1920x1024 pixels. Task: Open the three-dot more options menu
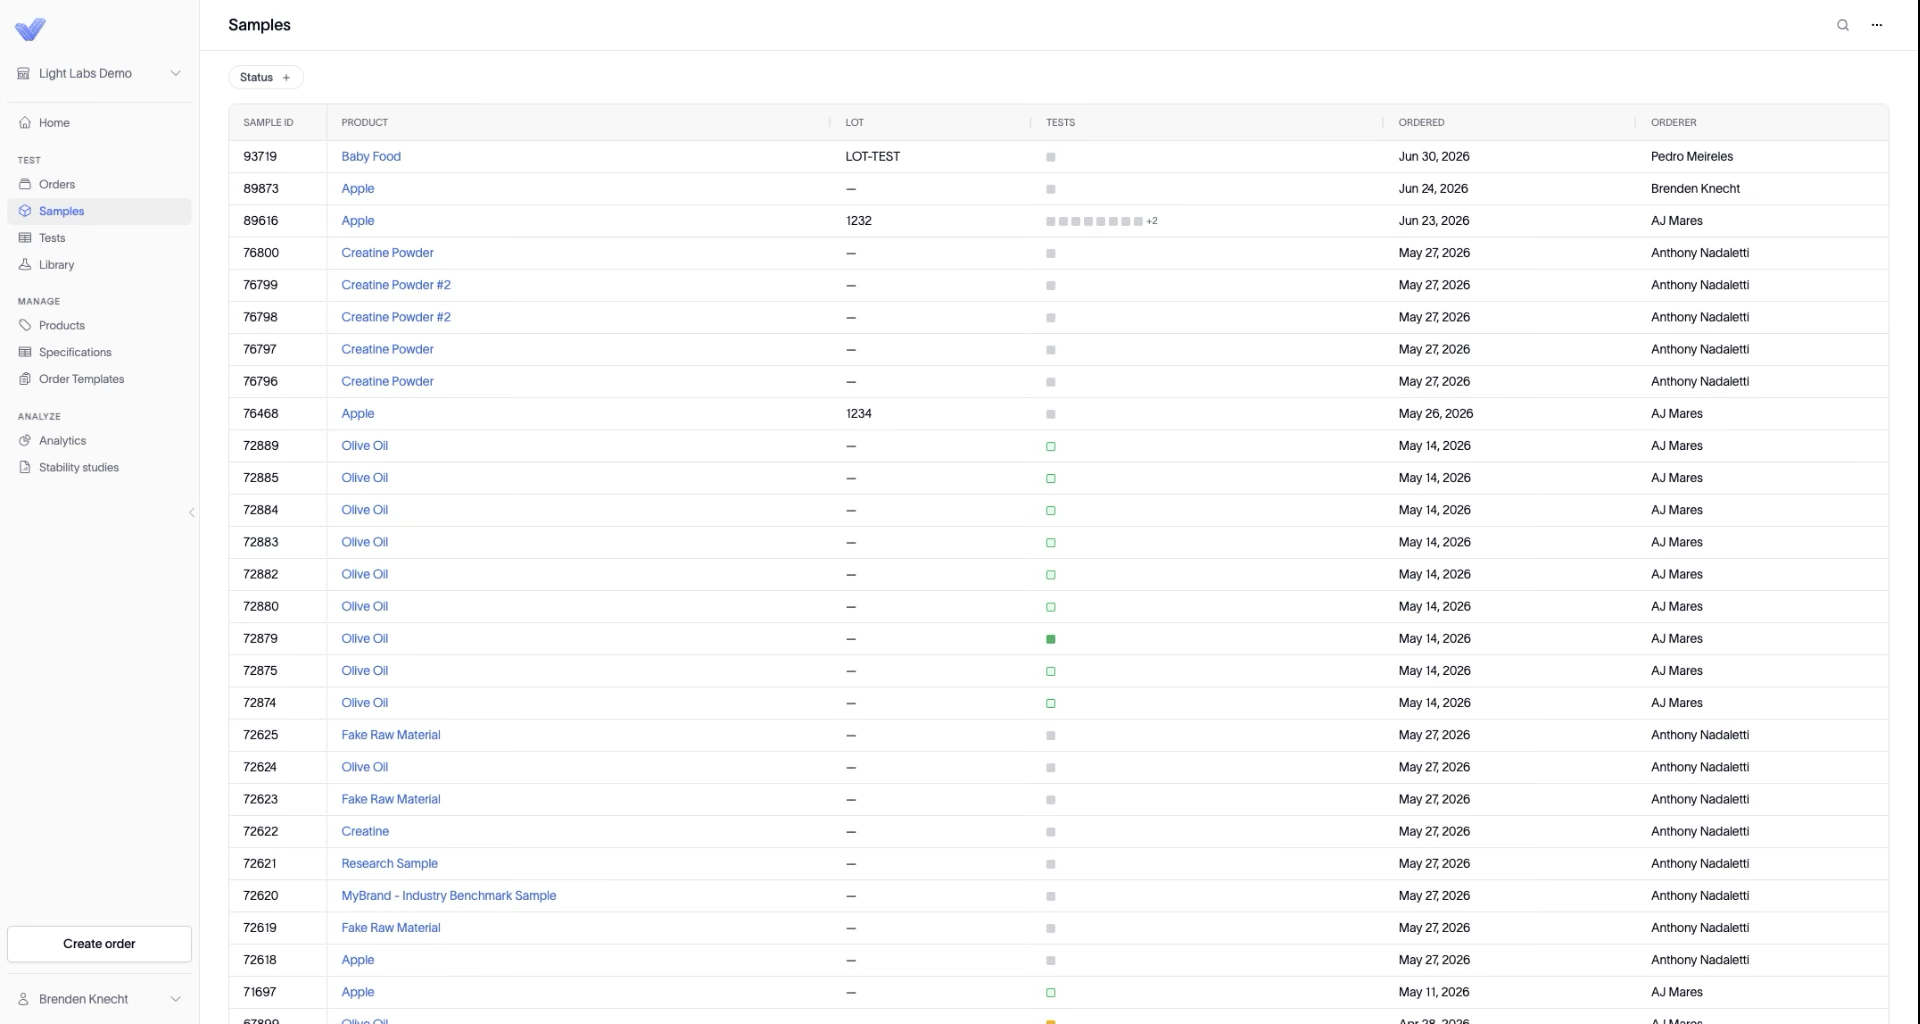coord(1877,25)
